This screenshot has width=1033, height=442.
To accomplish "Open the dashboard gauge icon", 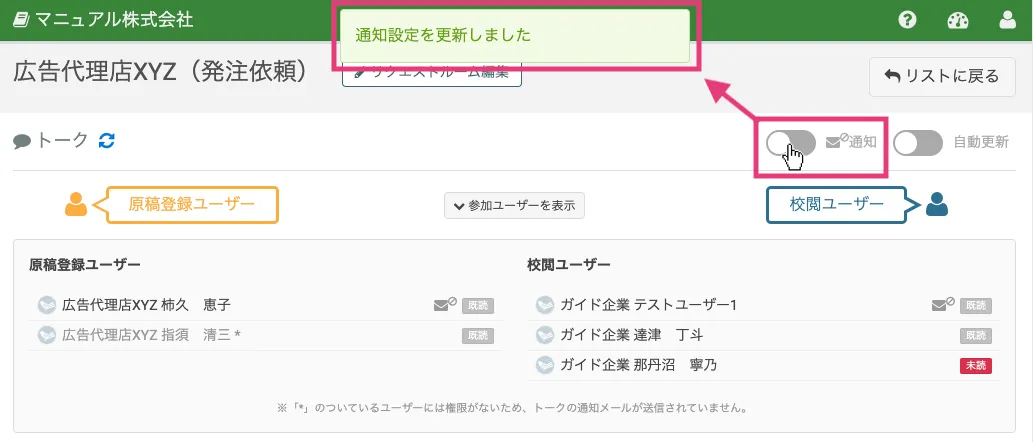I will point(958,20).
